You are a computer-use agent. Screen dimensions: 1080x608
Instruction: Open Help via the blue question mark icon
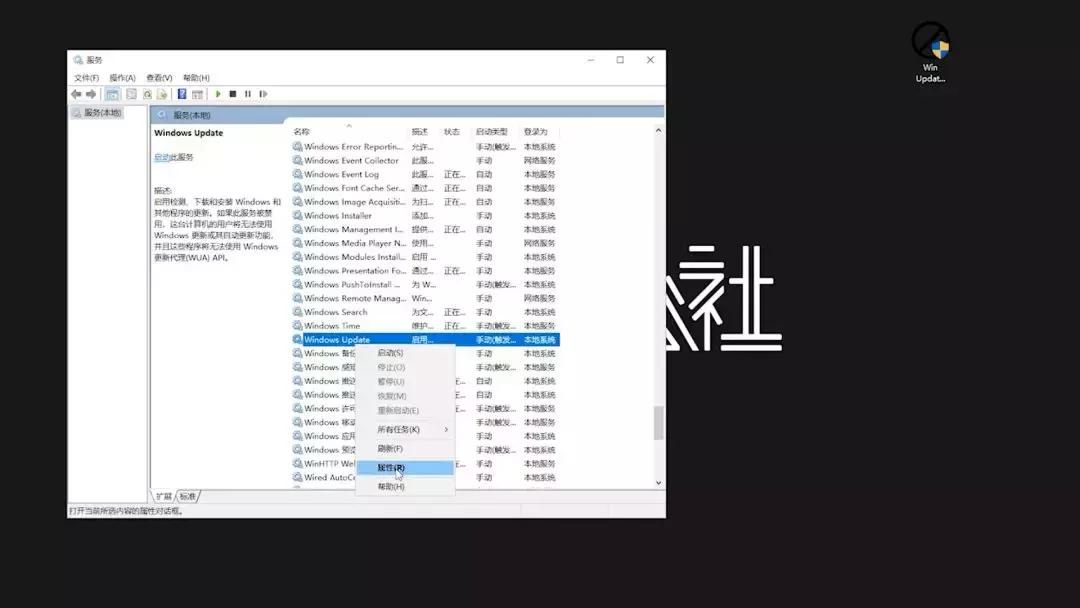point(182,93)
